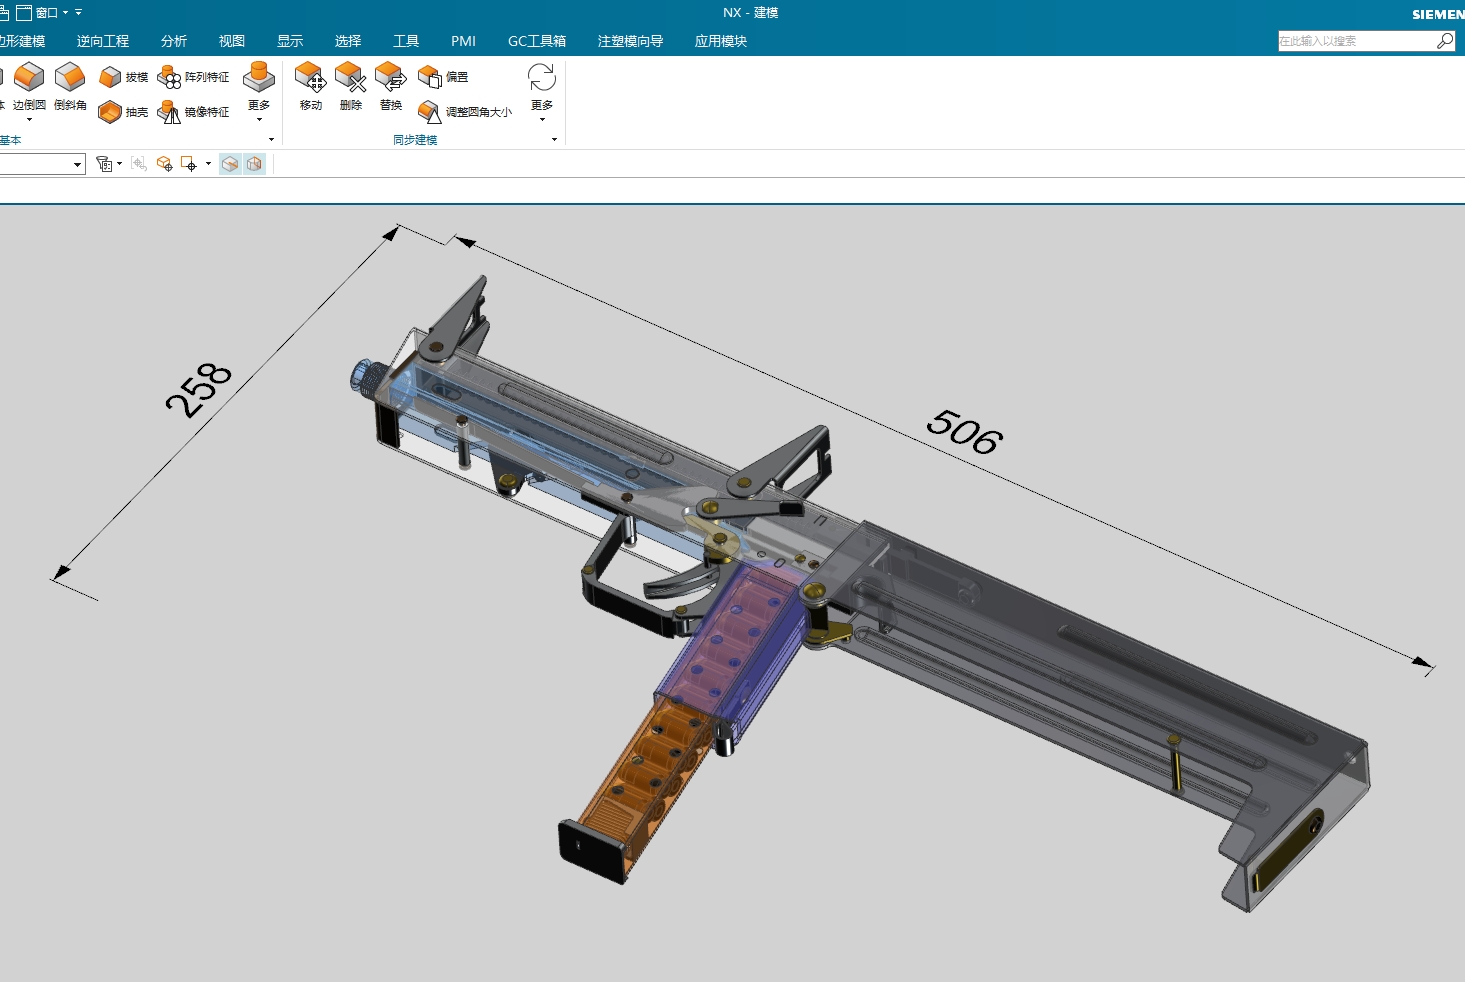Open the 同步建模 group expander arrow
The height and width of the screenshot is (982, 1465).
pos(554,140)
